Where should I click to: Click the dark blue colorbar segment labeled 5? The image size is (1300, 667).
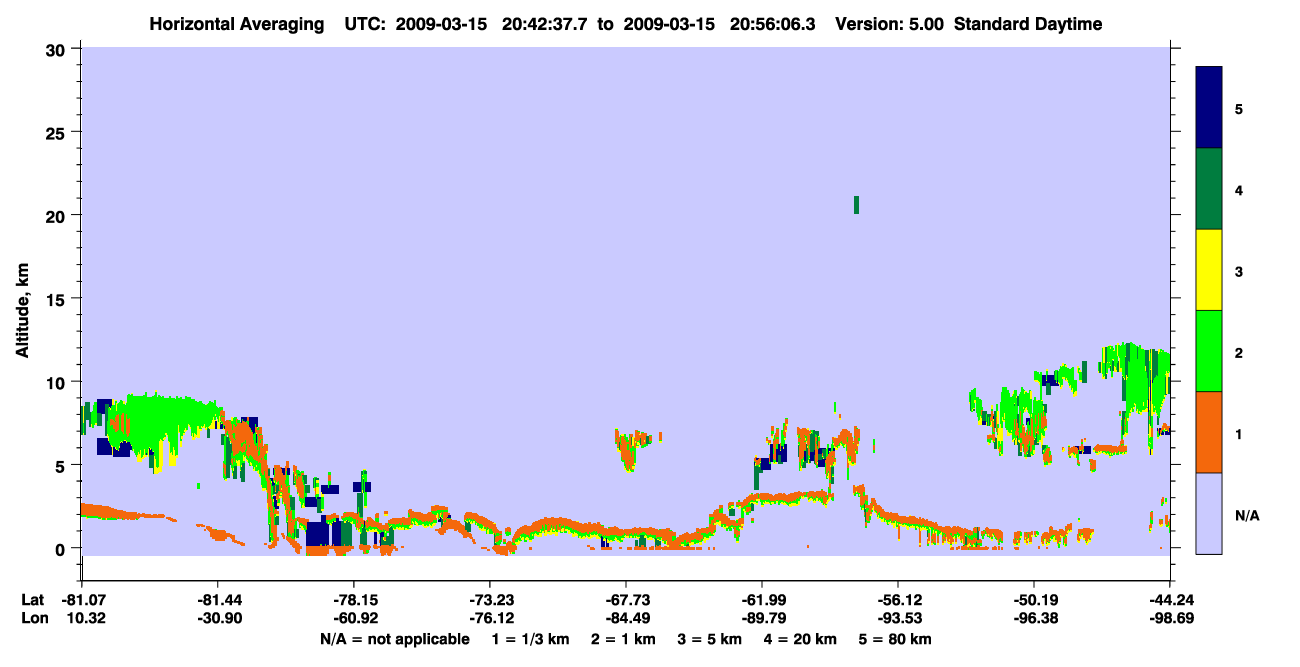pyautogui.click(x=1209, y=108)
